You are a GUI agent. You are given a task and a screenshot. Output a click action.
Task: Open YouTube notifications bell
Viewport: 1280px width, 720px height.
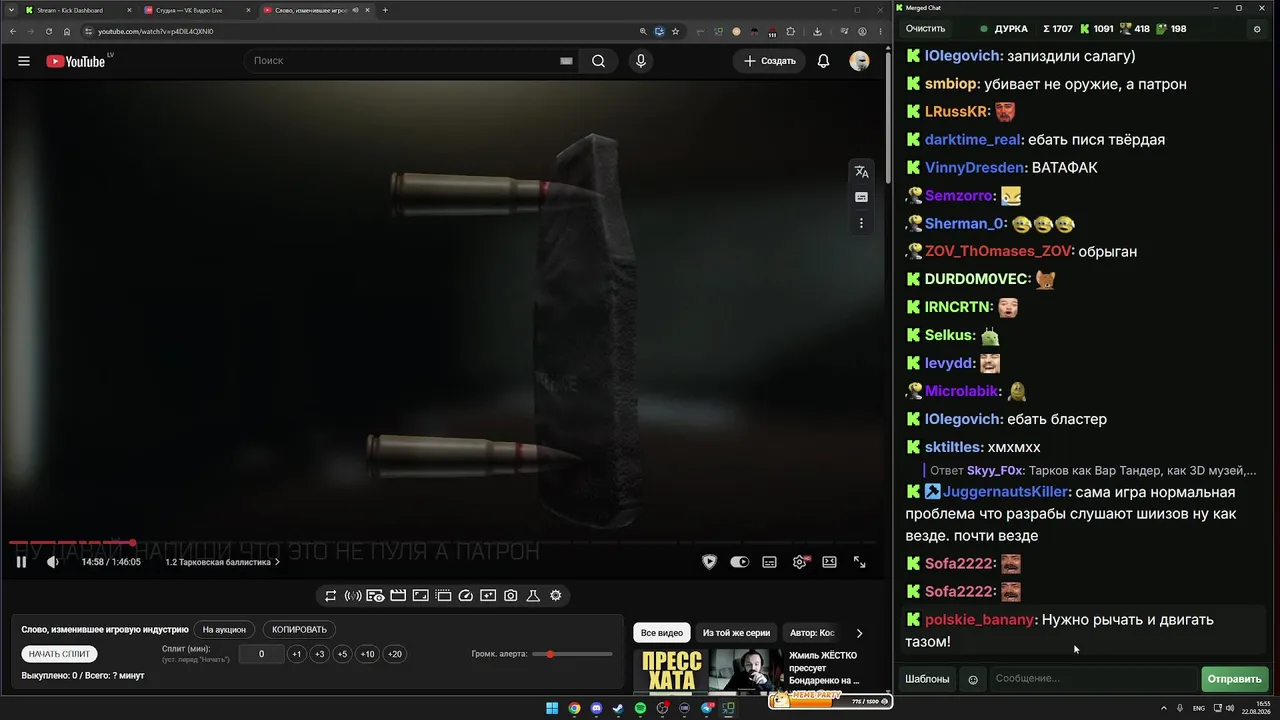[823, 61]
